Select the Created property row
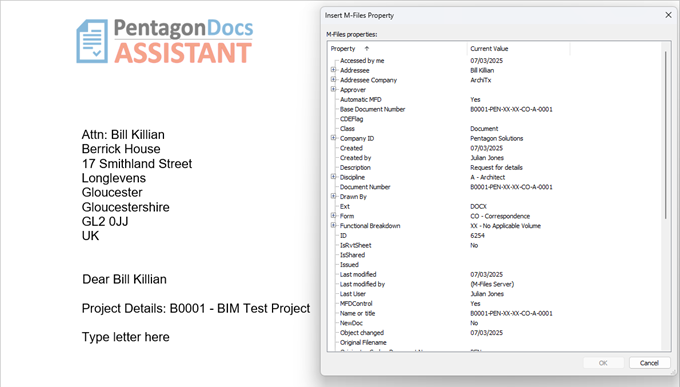The image size is (680, 387). coord(351,148)
